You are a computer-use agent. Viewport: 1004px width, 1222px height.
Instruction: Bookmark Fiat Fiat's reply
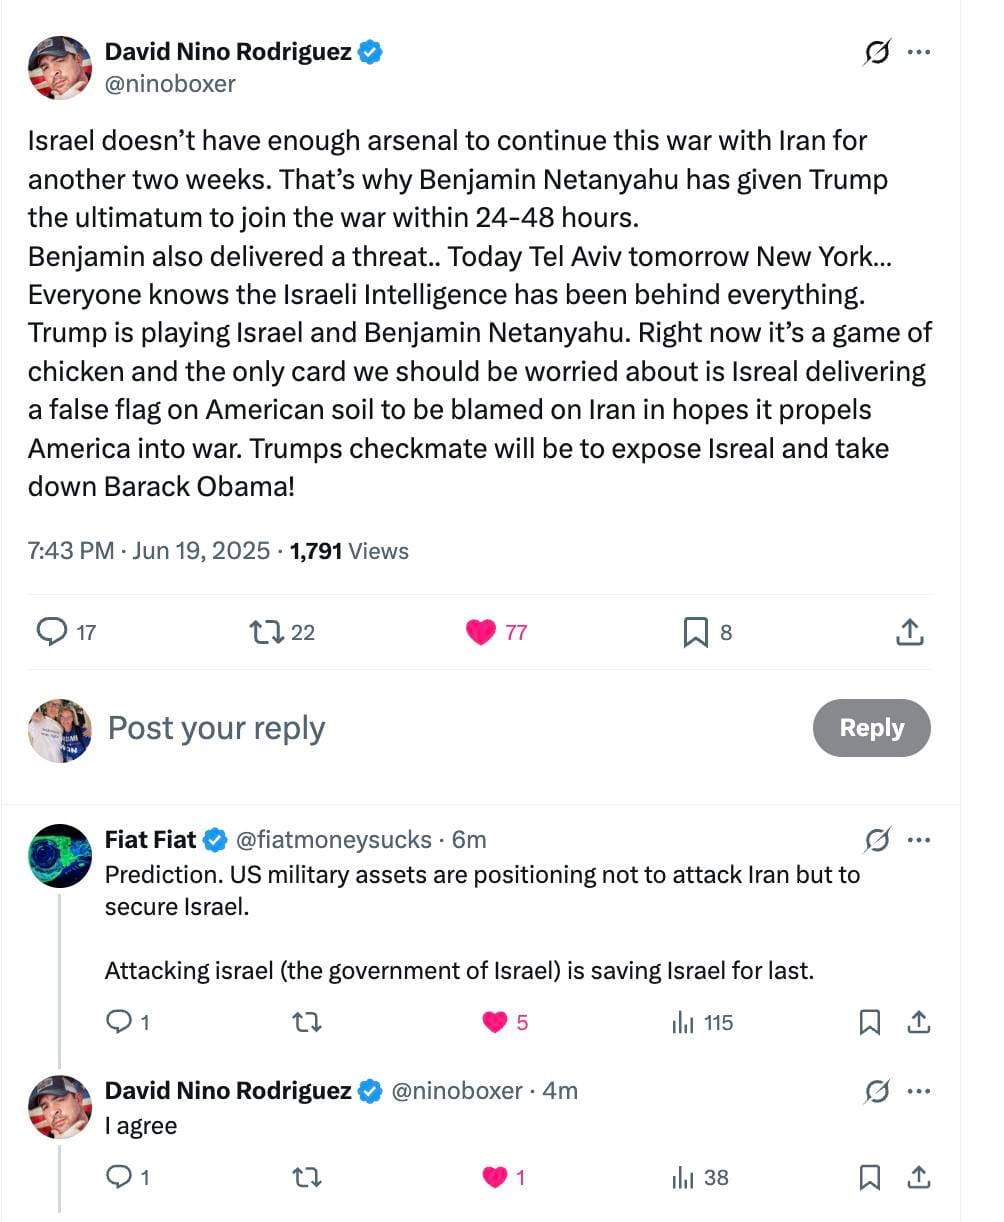click(870, 1022)
